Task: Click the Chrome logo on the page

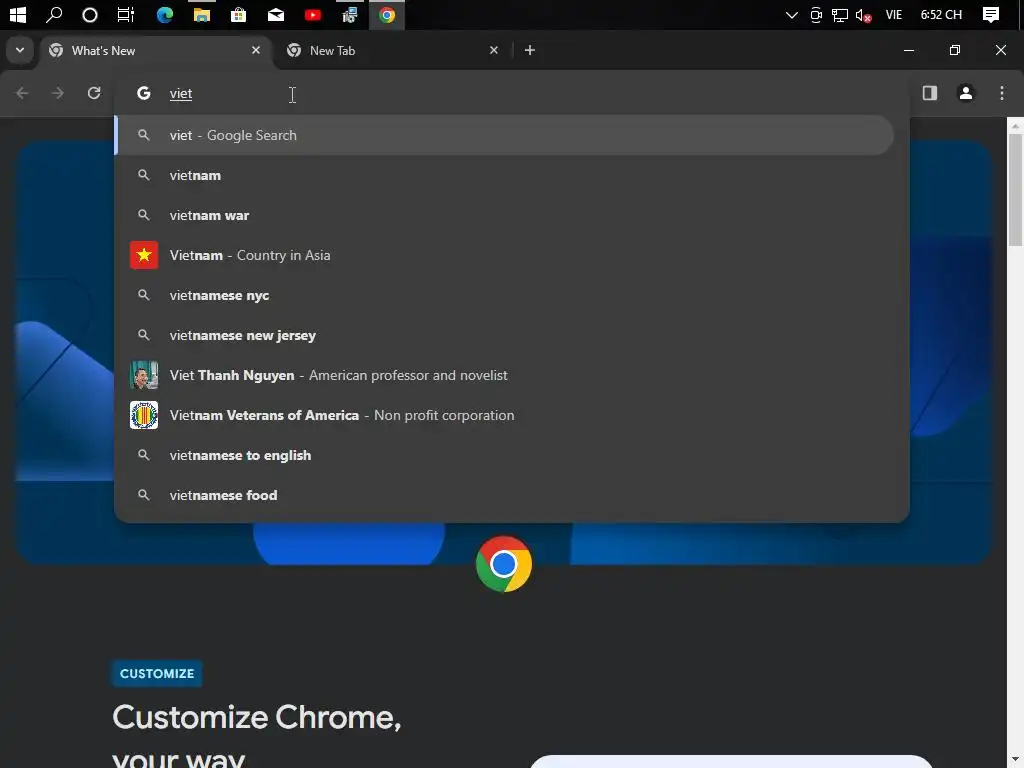Action: point(504,564)
